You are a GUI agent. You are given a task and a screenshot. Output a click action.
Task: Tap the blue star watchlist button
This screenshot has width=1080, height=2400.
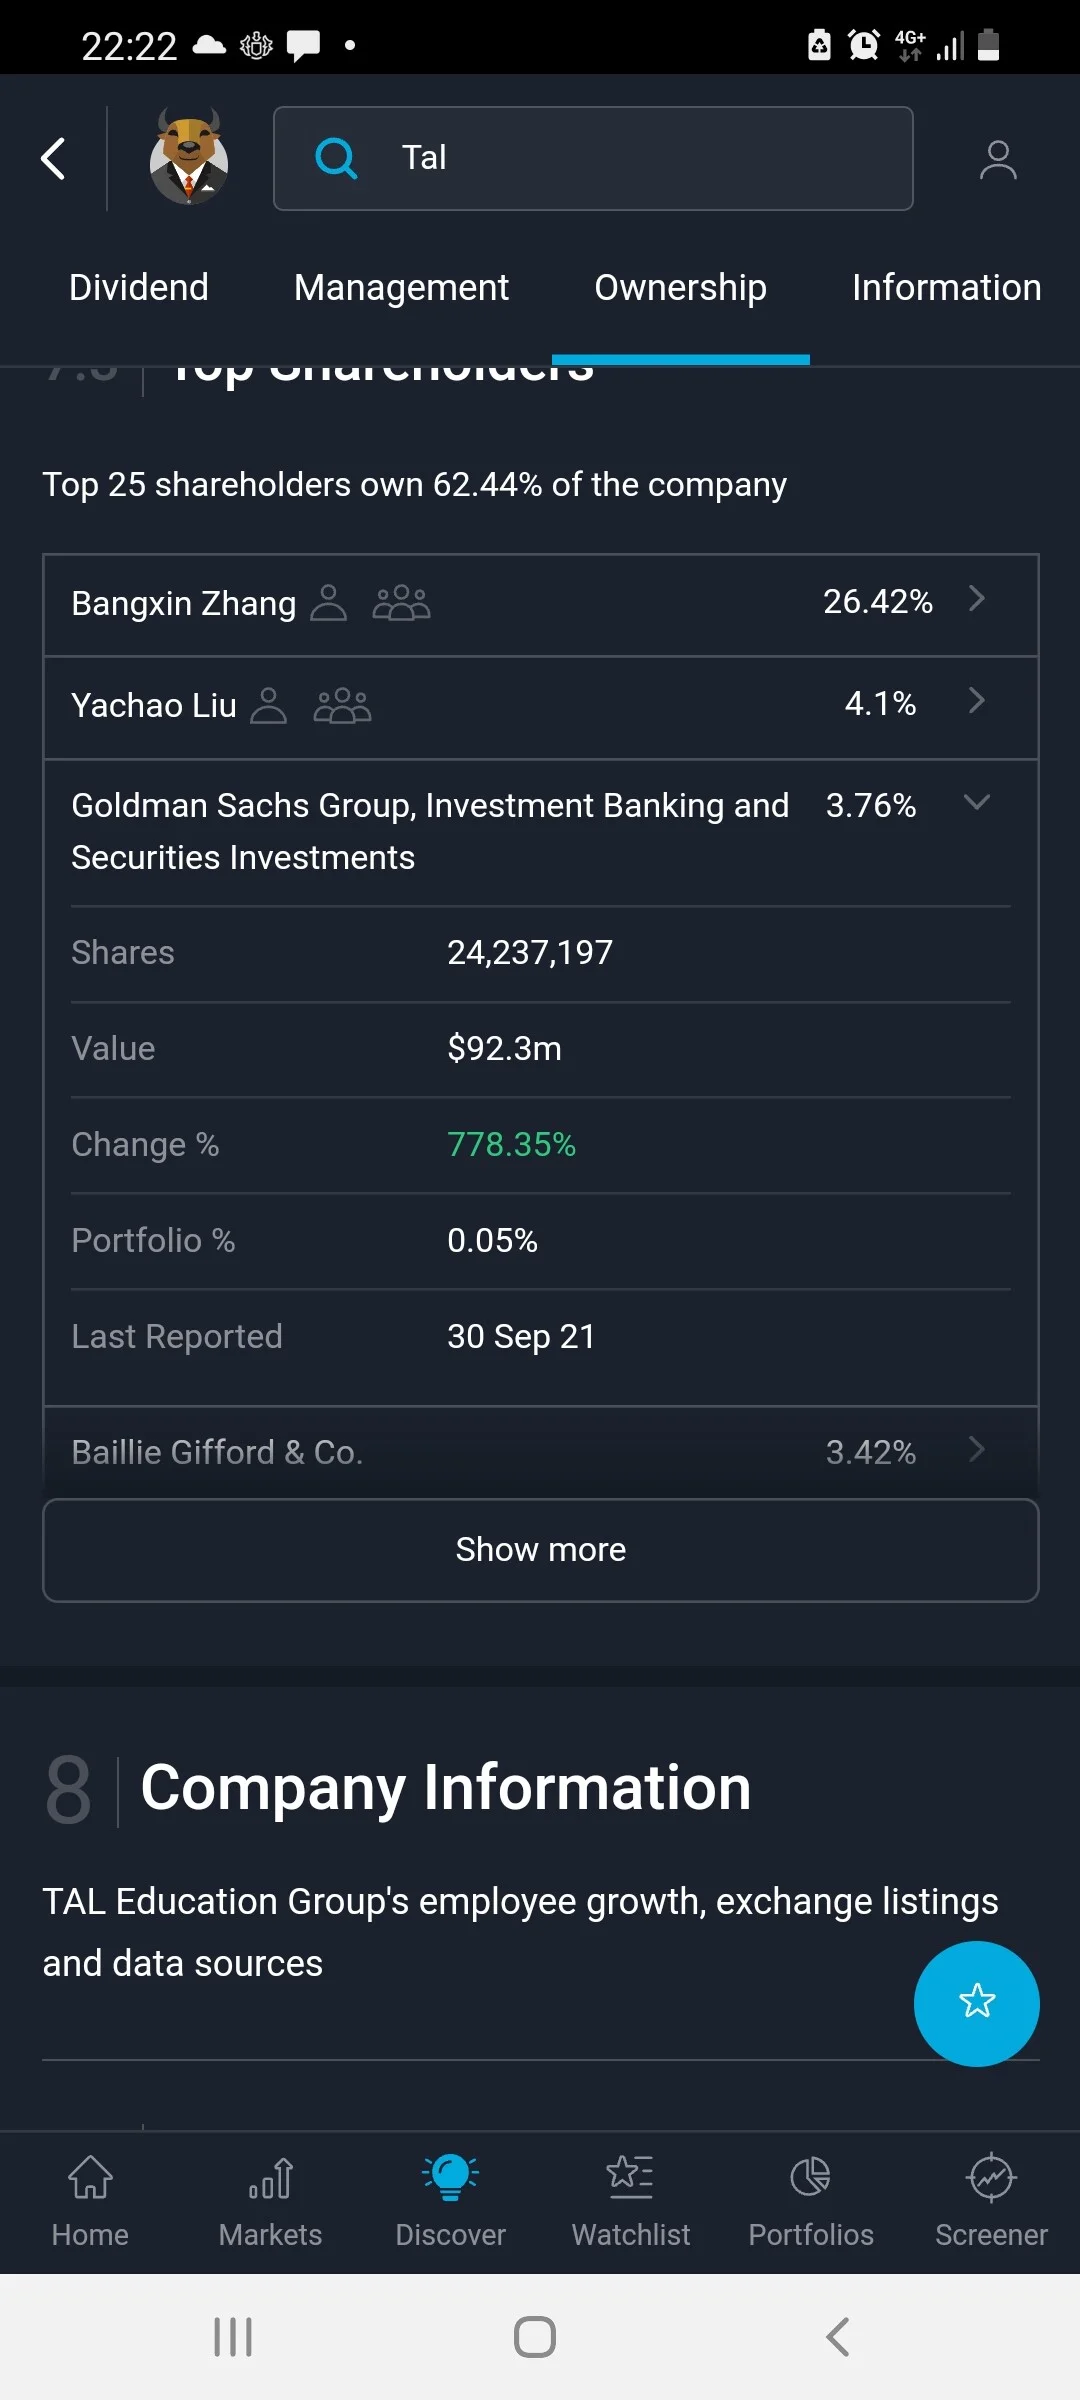976,2003
